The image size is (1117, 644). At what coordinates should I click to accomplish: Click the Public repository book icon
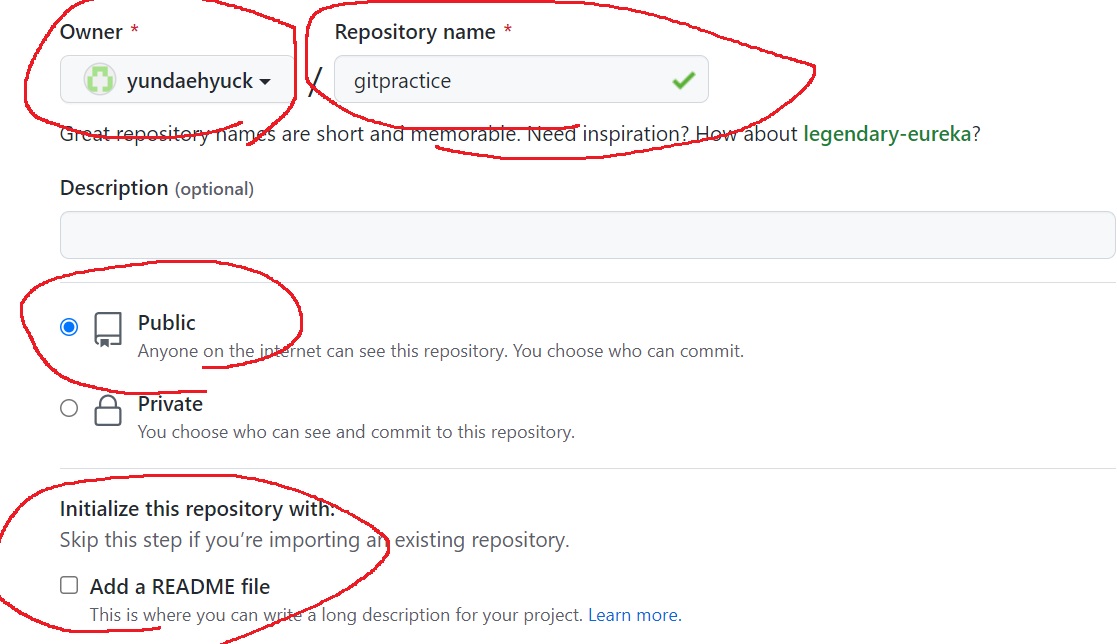coord(108,329)
